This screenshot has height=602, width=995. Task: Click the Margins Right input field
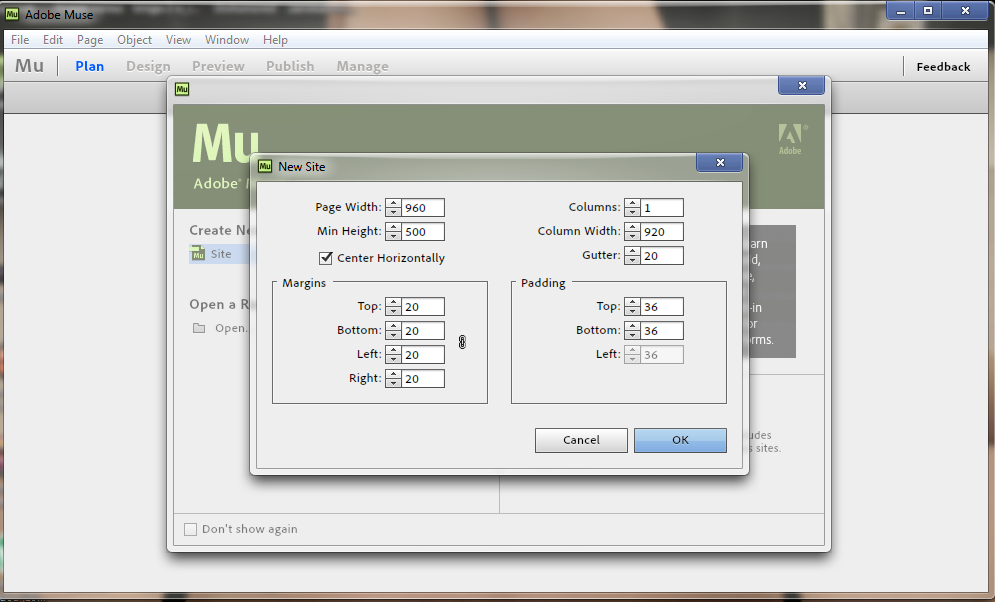click(423, 379)
